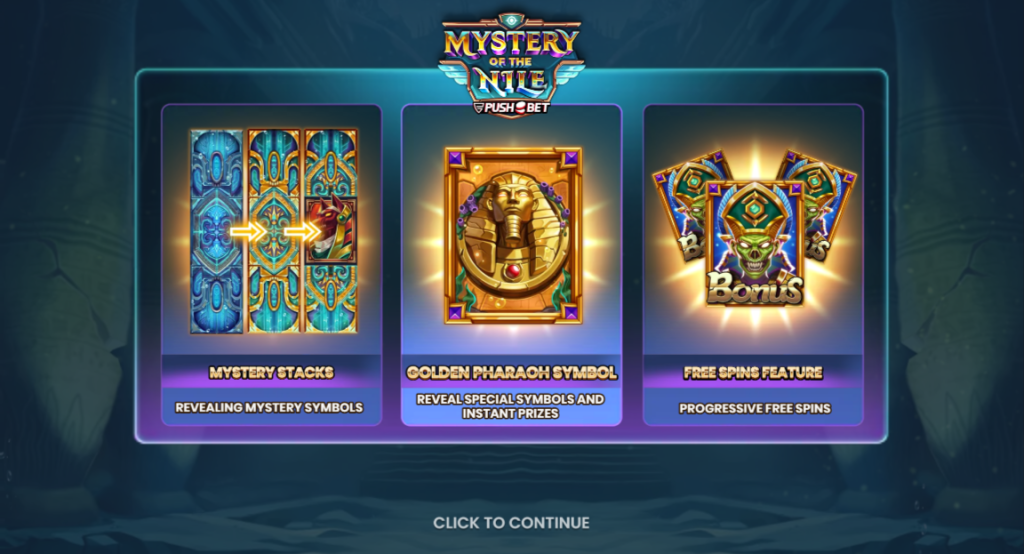
Task: Click the Golden Pharaoh Symbol title
Action: [511, 372]
